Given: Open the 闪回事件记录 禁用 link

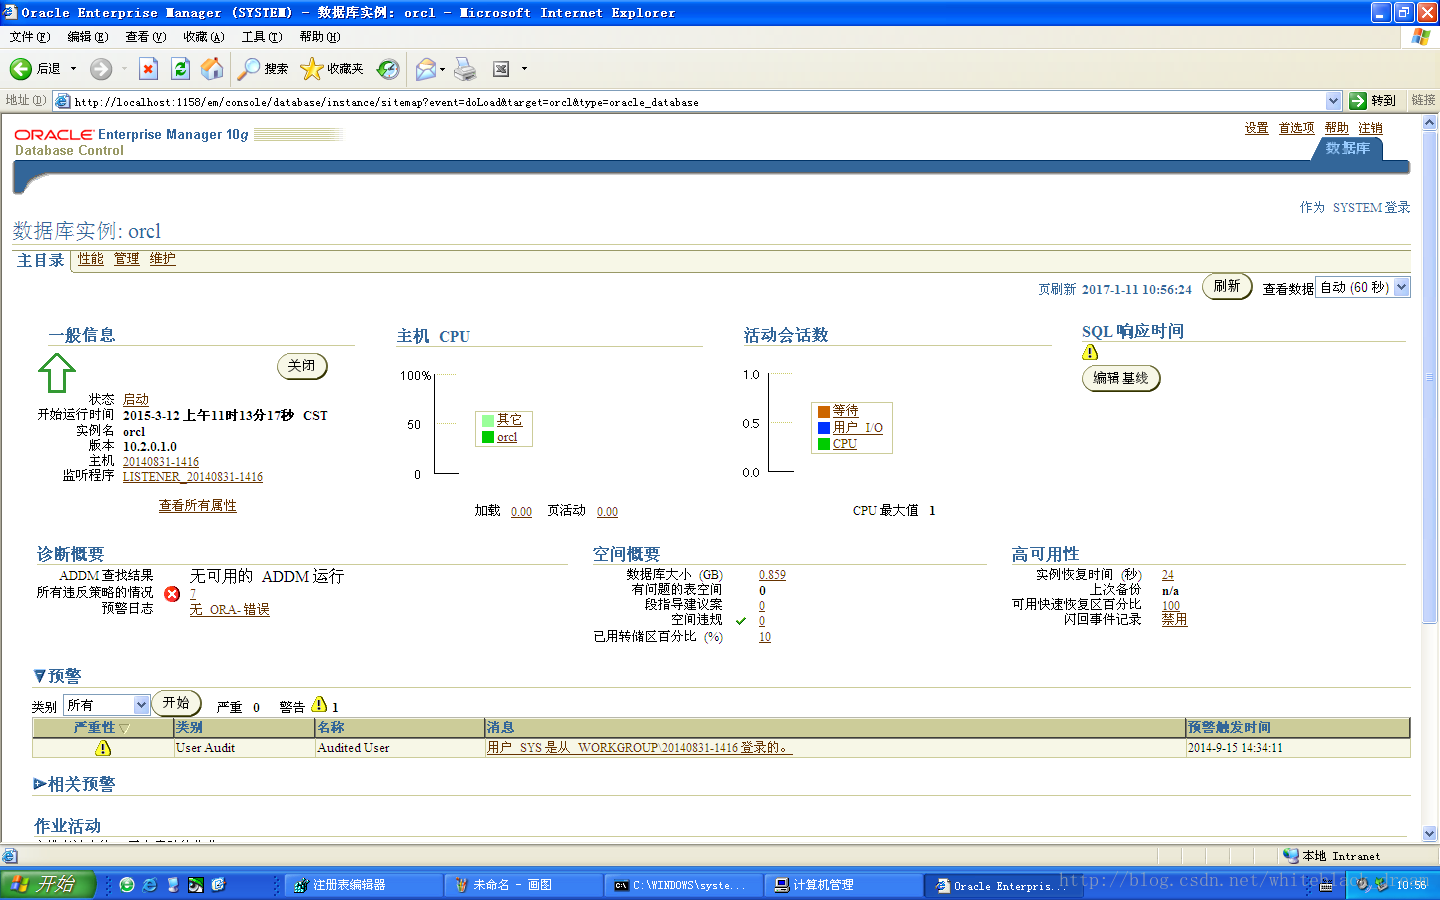Looking at the screenshot, I should coord(1174,620).
